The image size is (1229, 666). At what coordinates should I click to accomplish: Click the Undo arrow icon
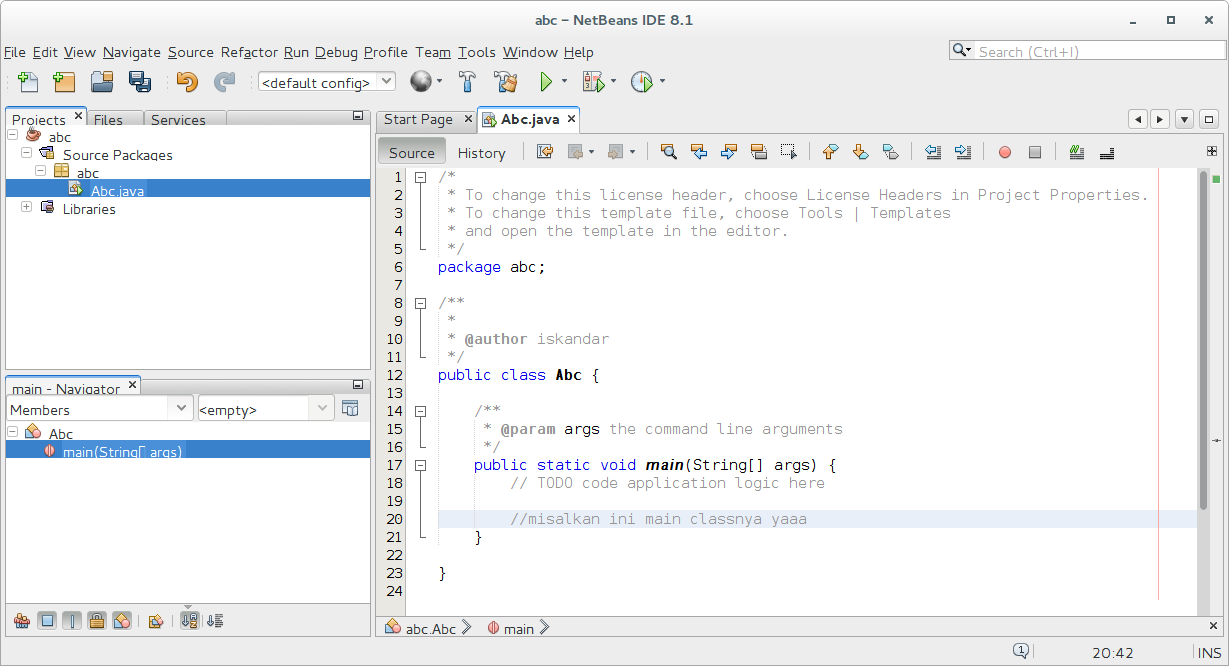click(x=187, y=82)
